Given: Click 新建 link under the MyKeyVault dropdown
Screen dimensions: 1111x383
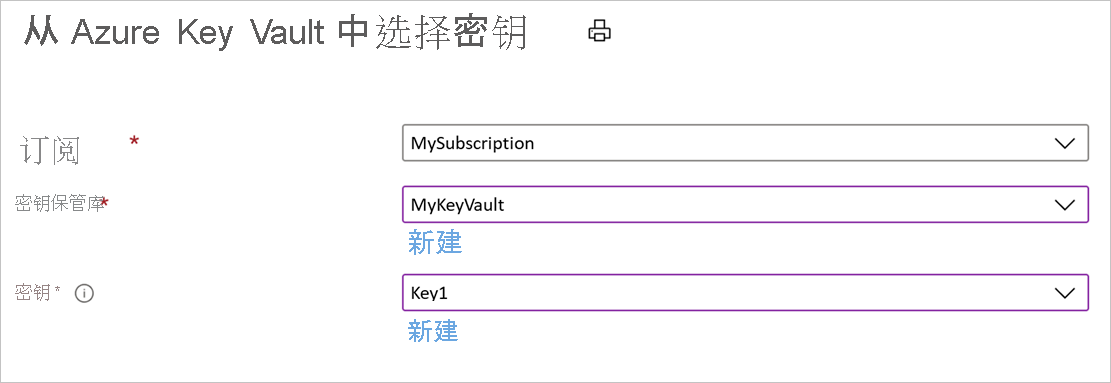Looking at the screenshot, I should (435, 242).
